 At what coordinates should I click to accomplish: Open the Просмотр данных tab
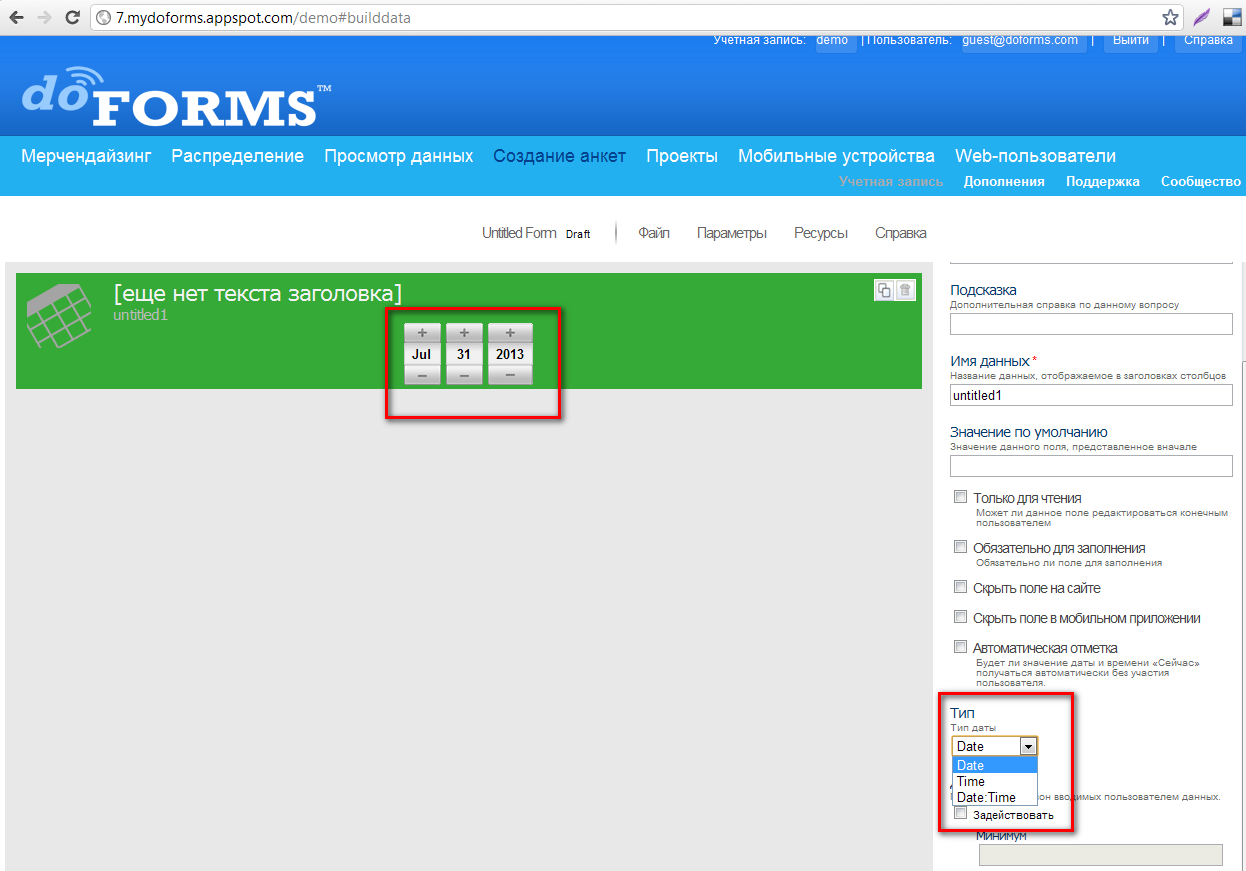tap(398, 156)
